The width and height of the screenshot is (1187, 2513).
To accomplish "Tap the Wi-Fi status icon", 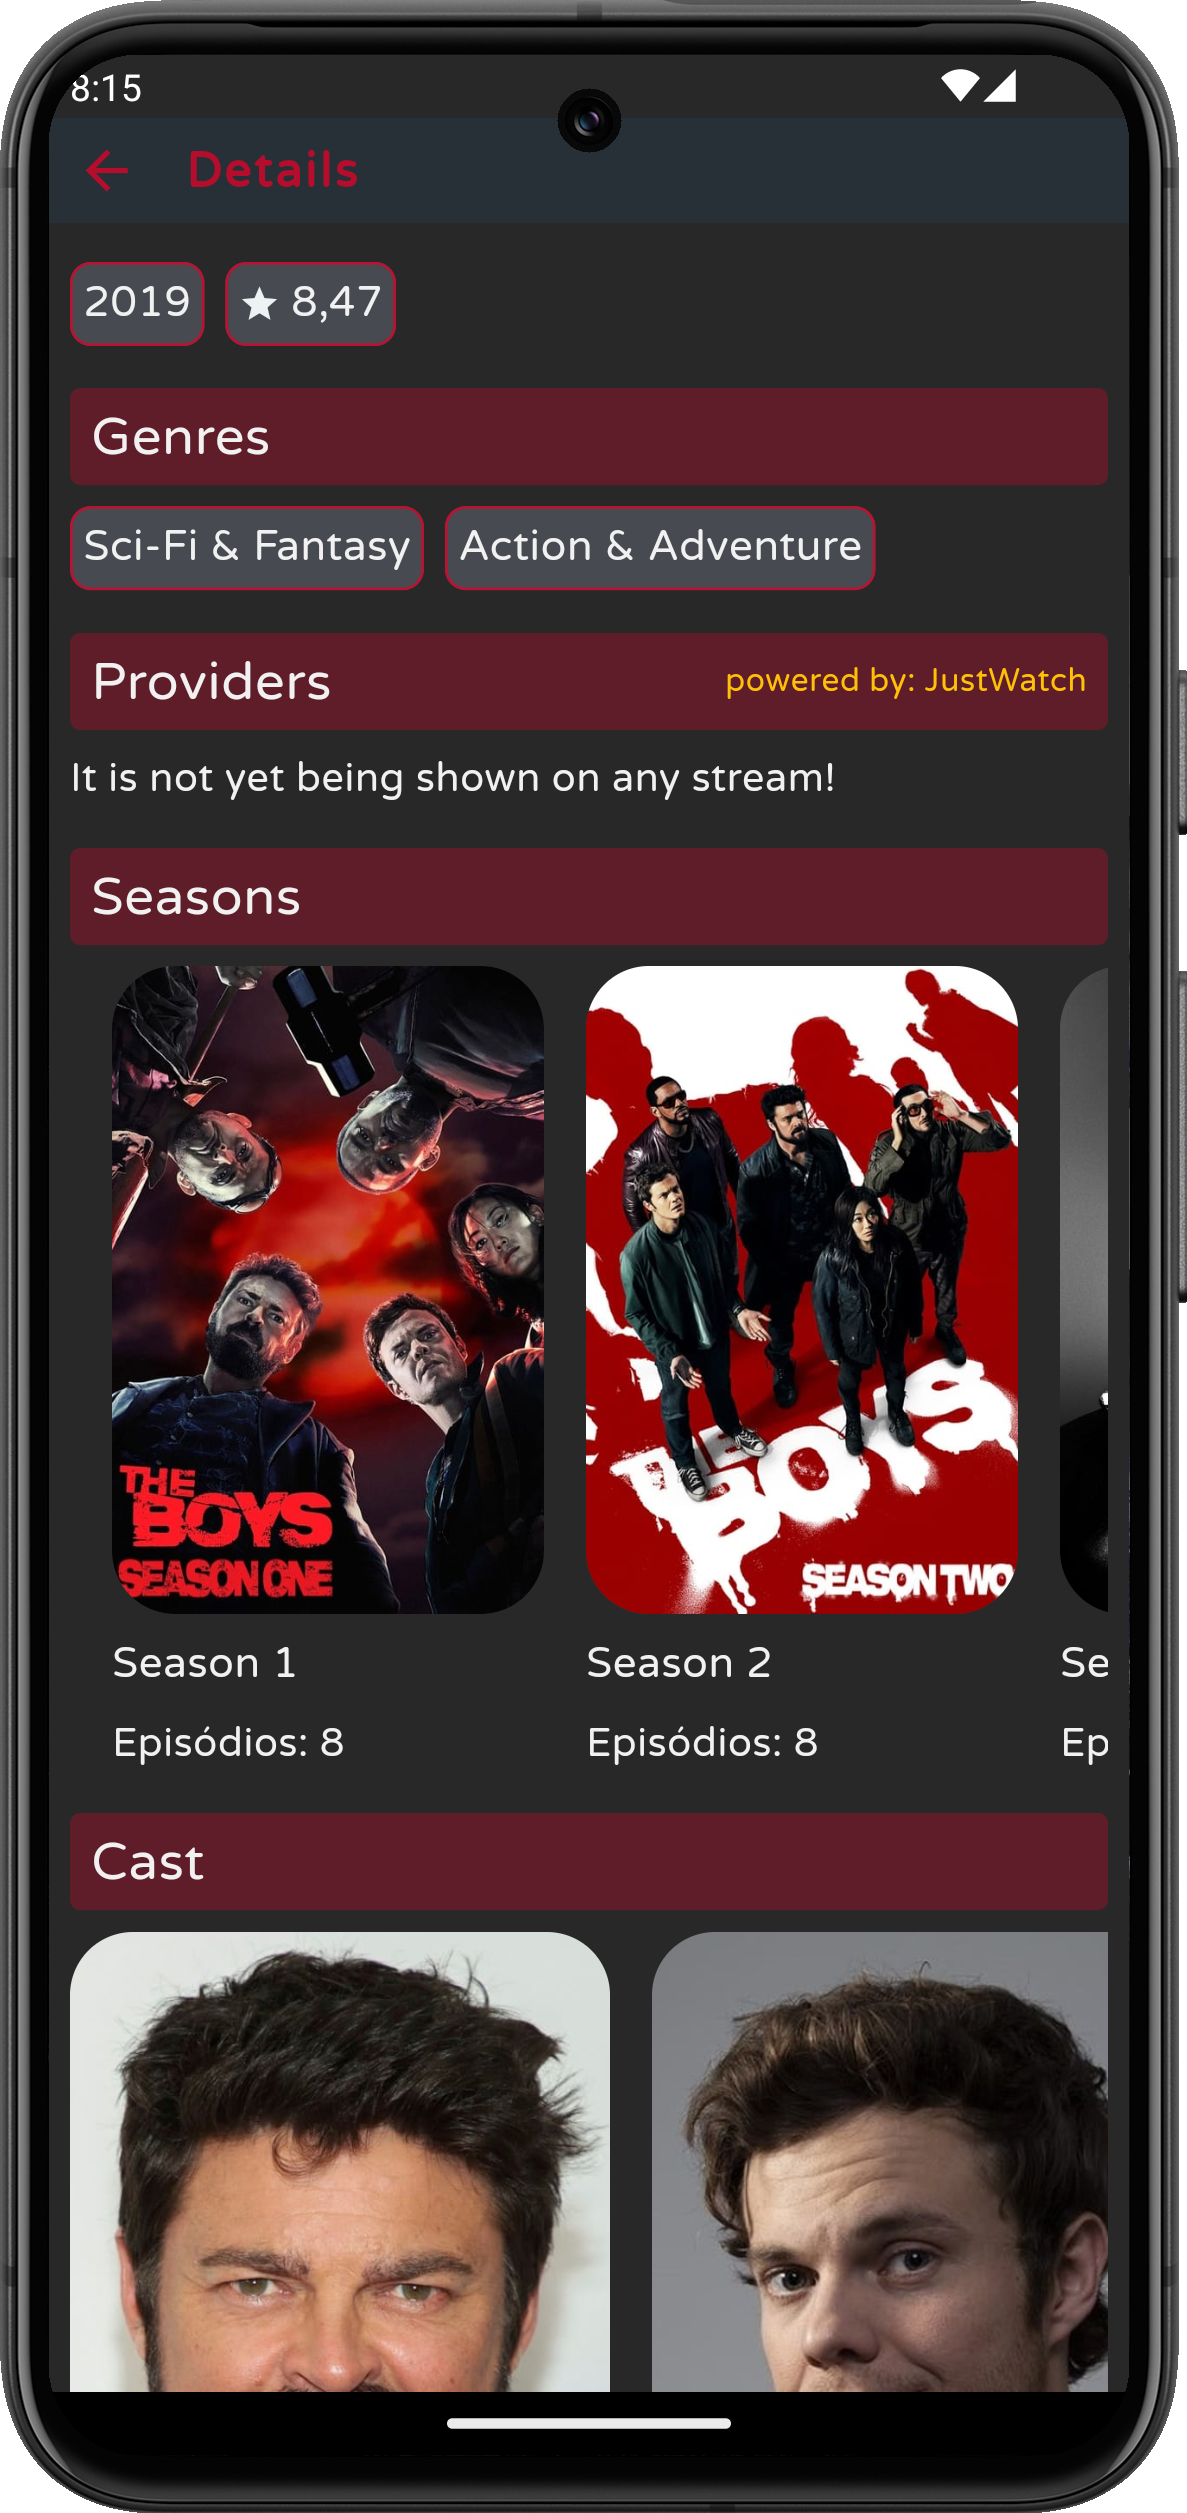I will [x=960, y=86].
